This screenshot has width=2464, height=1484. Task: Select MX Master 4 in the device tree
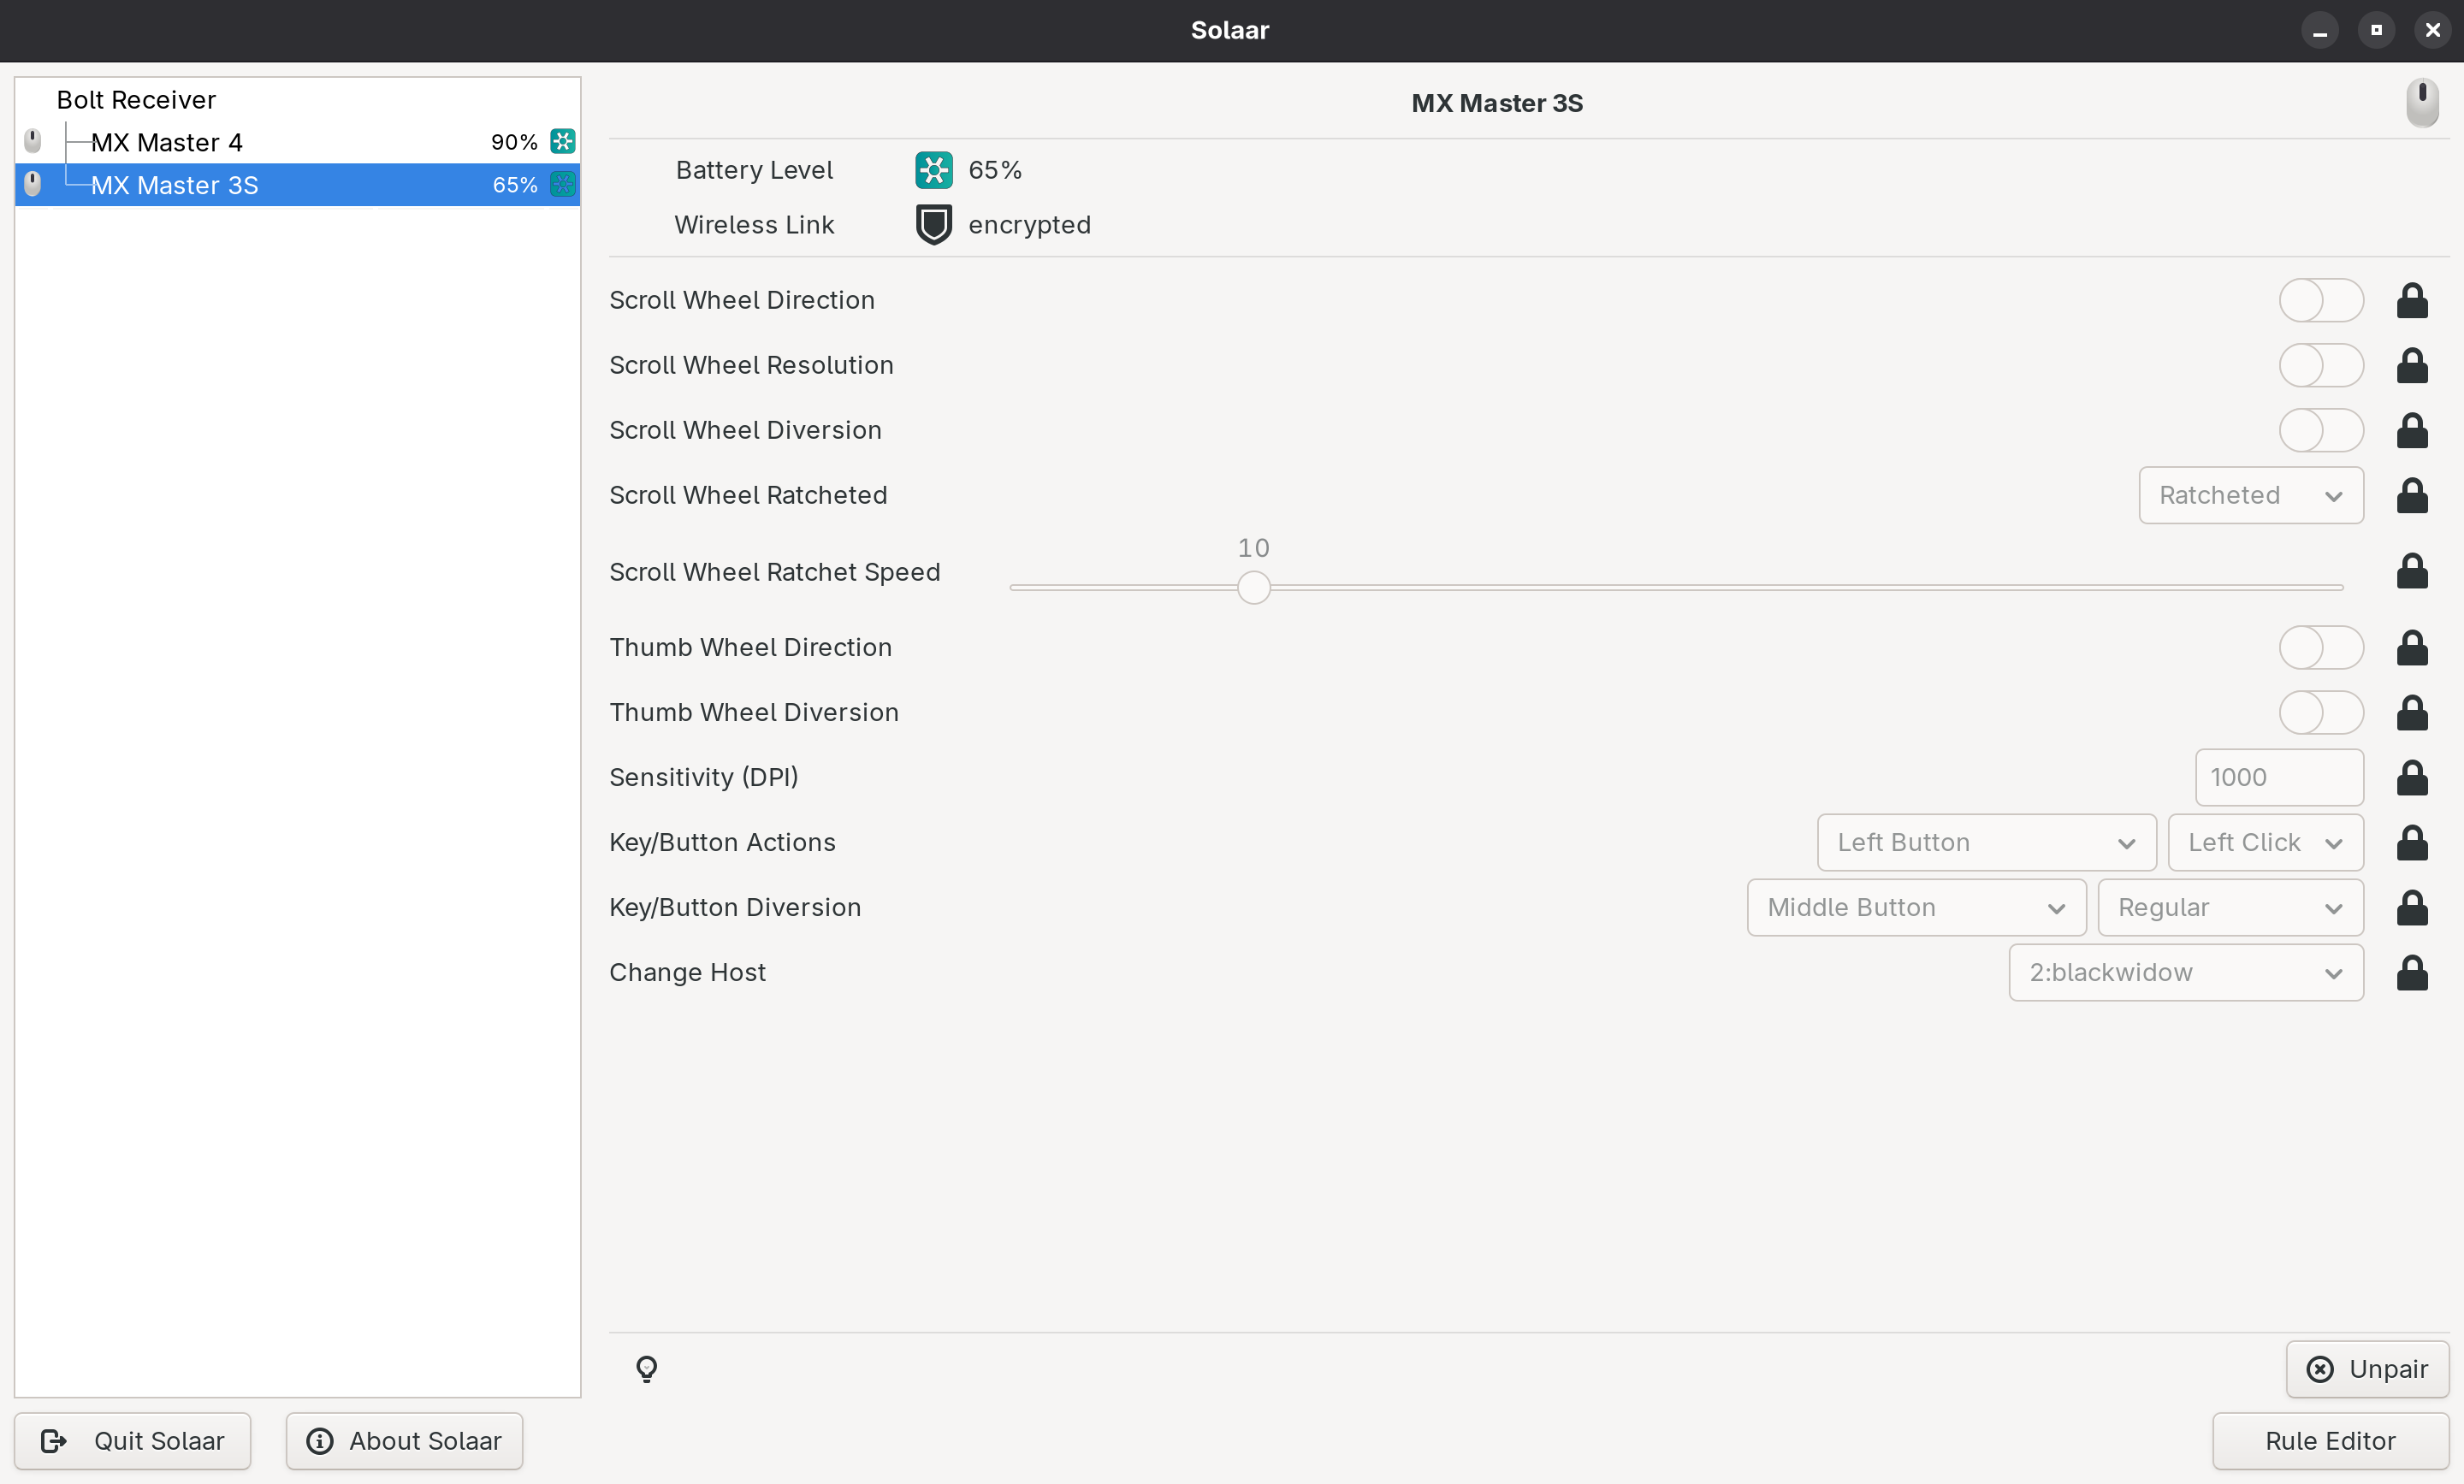[167, 142]
